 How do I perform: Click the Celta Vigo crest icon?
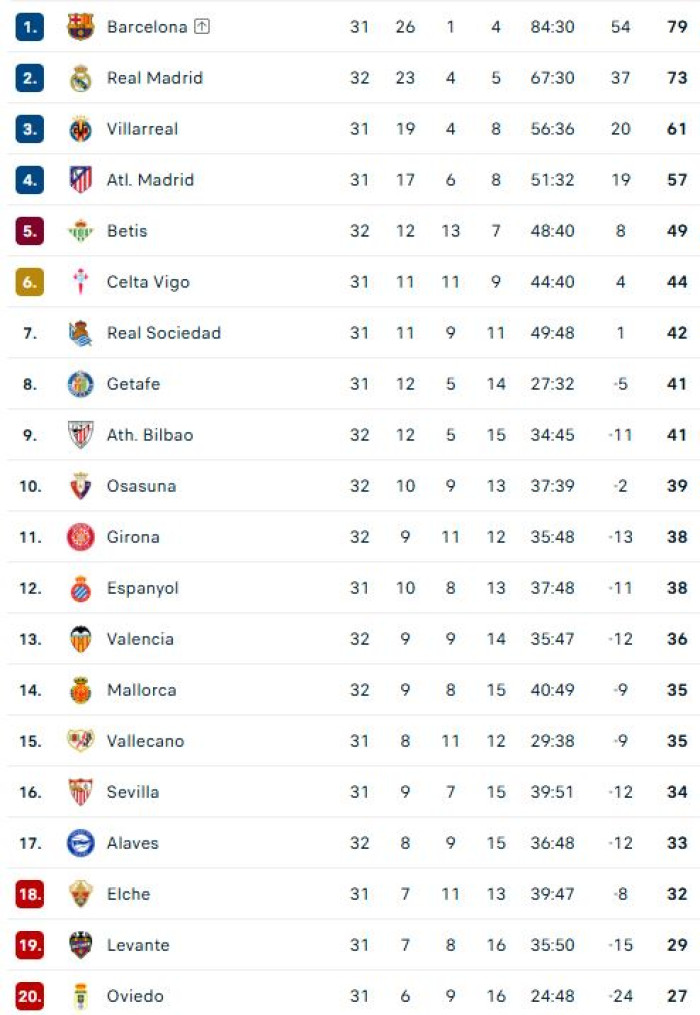tap(80, 282)
